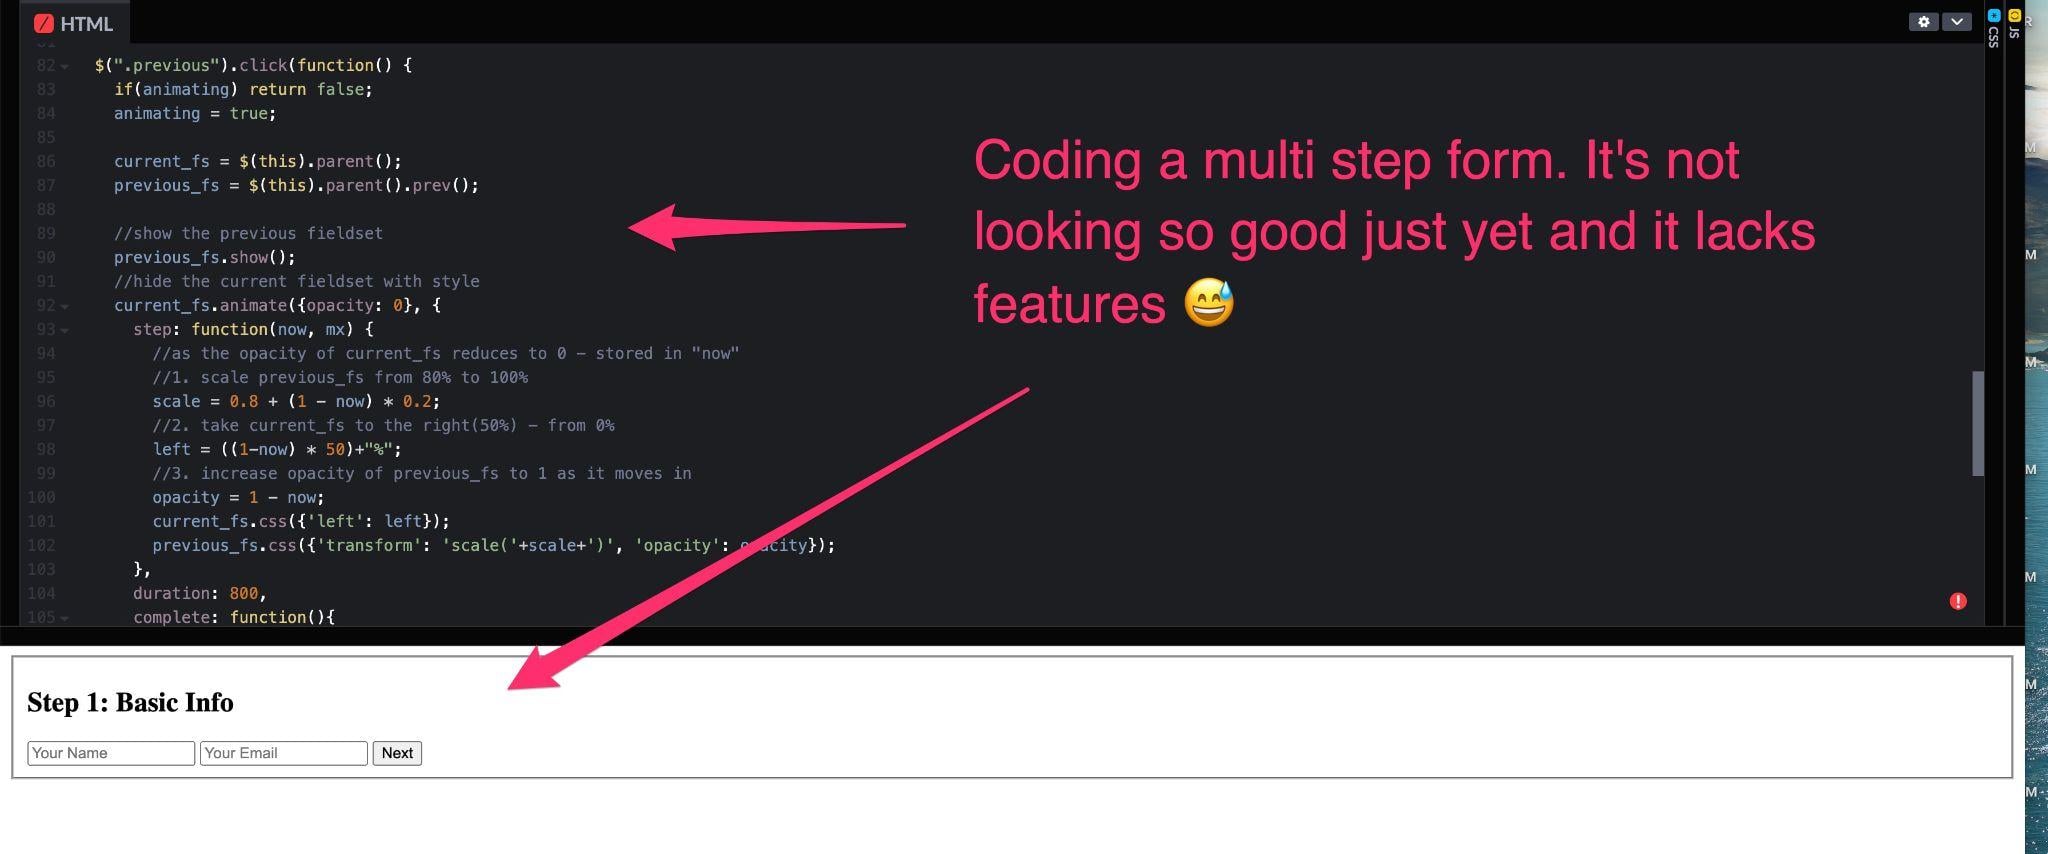Click the 'scale = 0.8 + (1 - now) * 0.2;' line
The width and height of the screenshot is (2048, 854).
coord(296,401)
